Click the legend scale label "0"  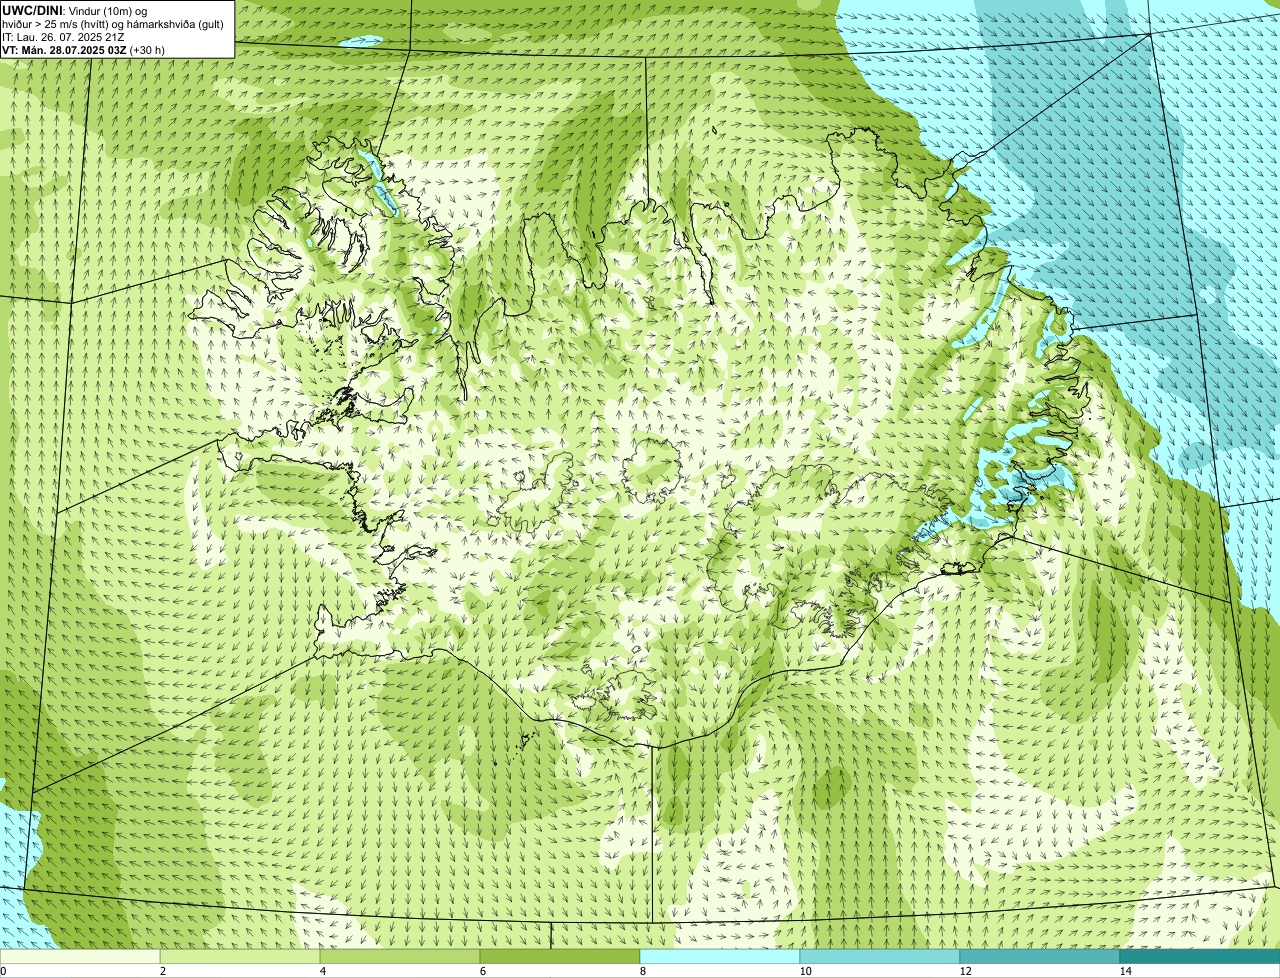[x=3, y=971]
